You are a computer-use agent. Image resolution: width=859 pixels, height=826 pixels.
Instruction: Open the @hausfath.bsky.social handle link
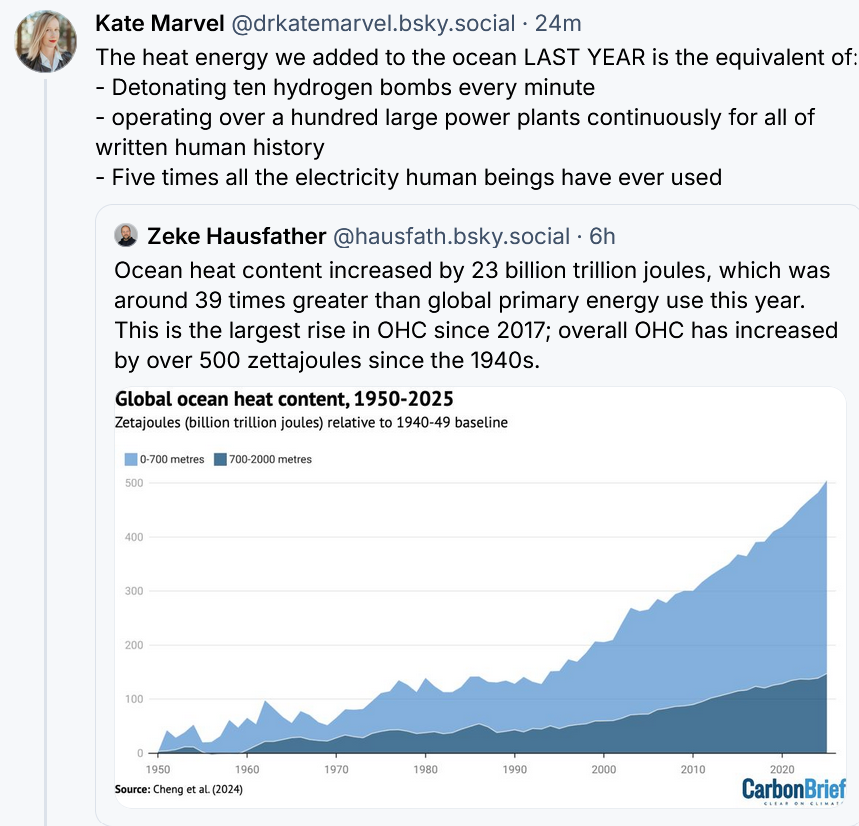(452, 236)
